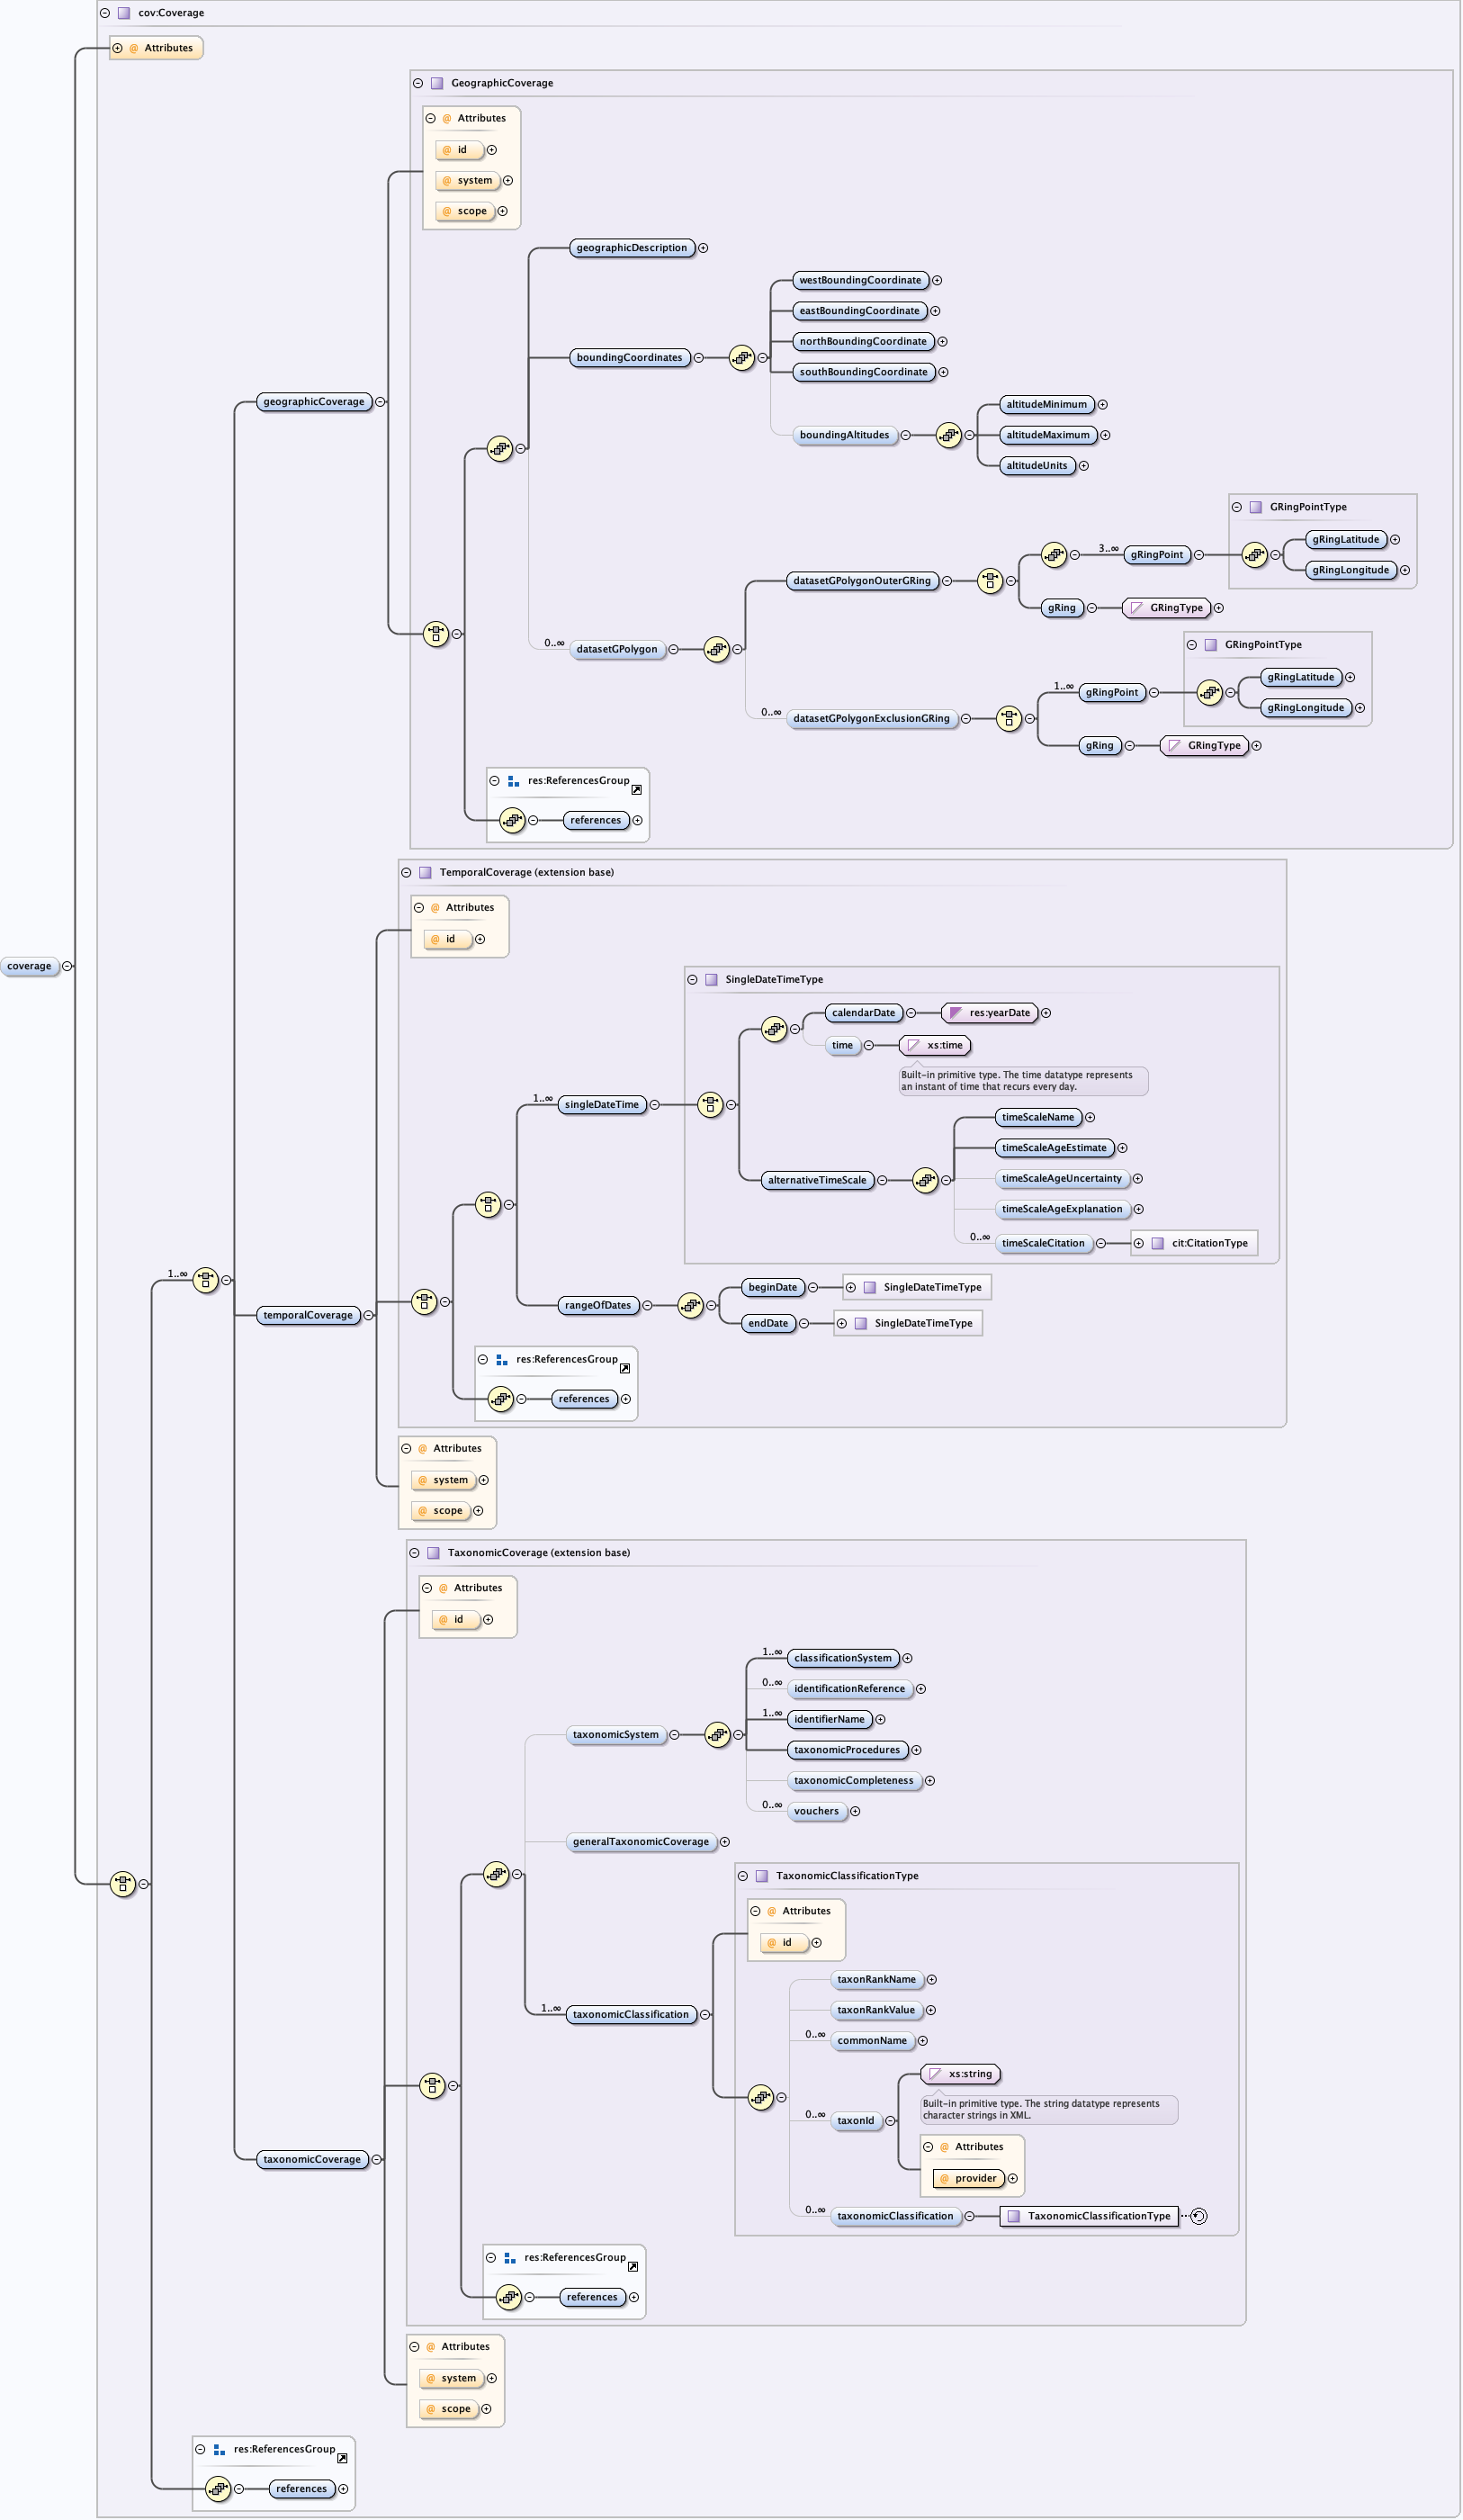
Task: Select the temporalCoverage element node
Action: tap(308, 1316)
